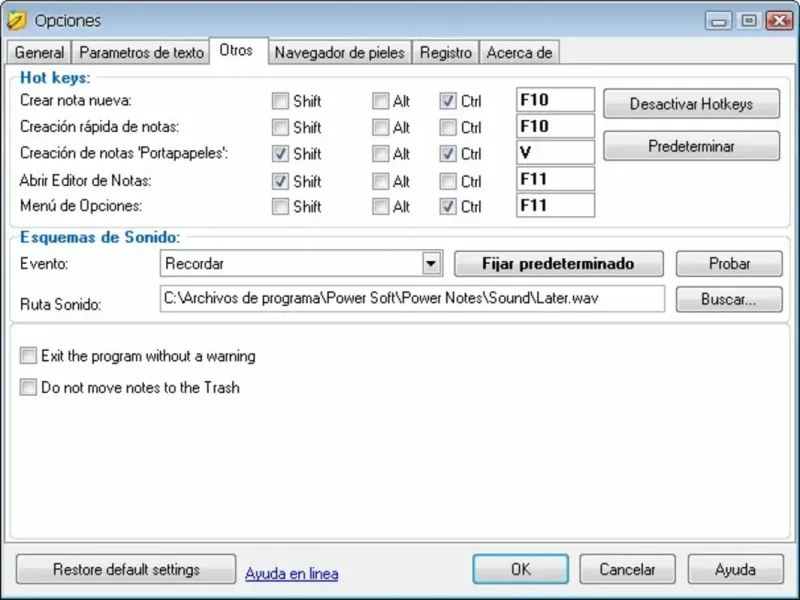Click the Power Notes title bar icon
Viewport: 800px width, 600px height.
[17, 20]
